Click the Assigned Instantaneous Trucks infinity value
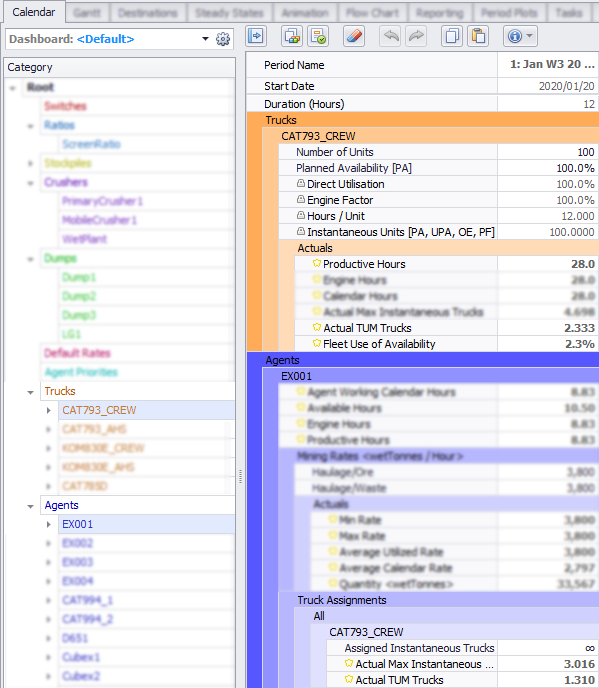Image resolution: width=599 pixels, height=688 pixels. [x=590, y=648]
